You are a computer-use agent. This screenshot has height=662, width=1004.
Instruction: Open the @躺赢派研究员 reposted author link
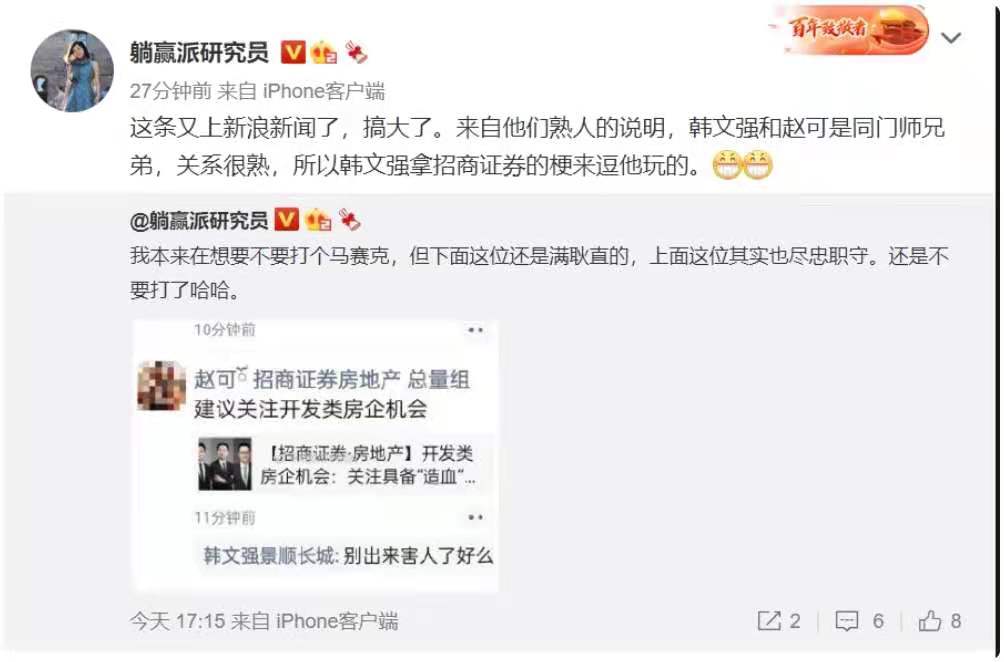(199, 220)
